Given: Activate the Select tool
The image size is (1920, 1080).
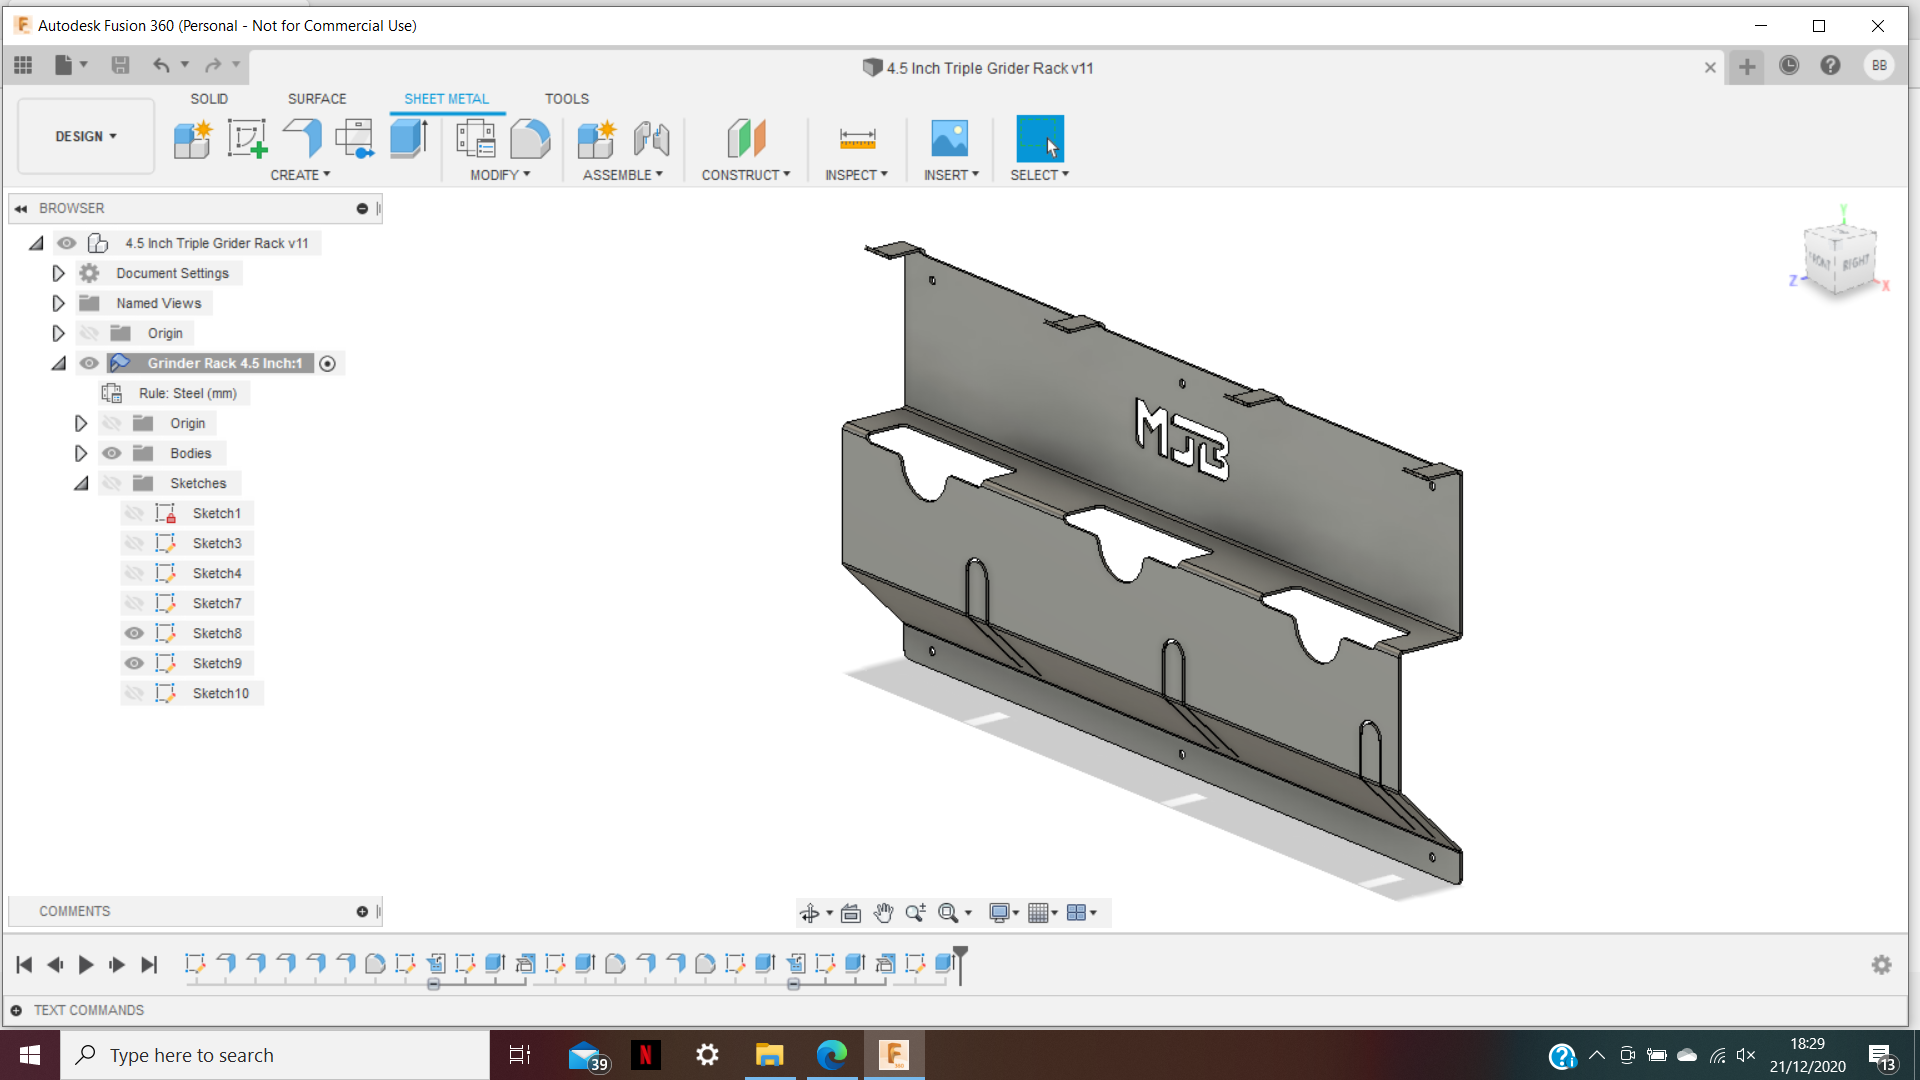Looking at the screenshot, I should click(1040, 138).
